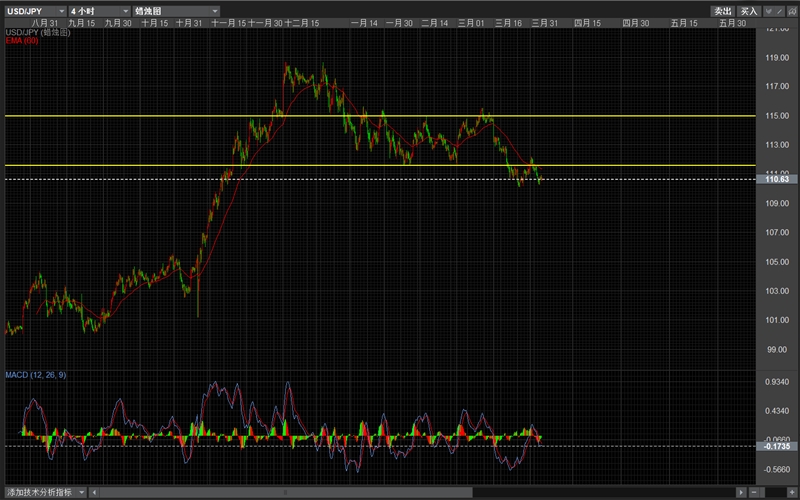Open the 添加技术分析指标 dropdown

[46, 492]
